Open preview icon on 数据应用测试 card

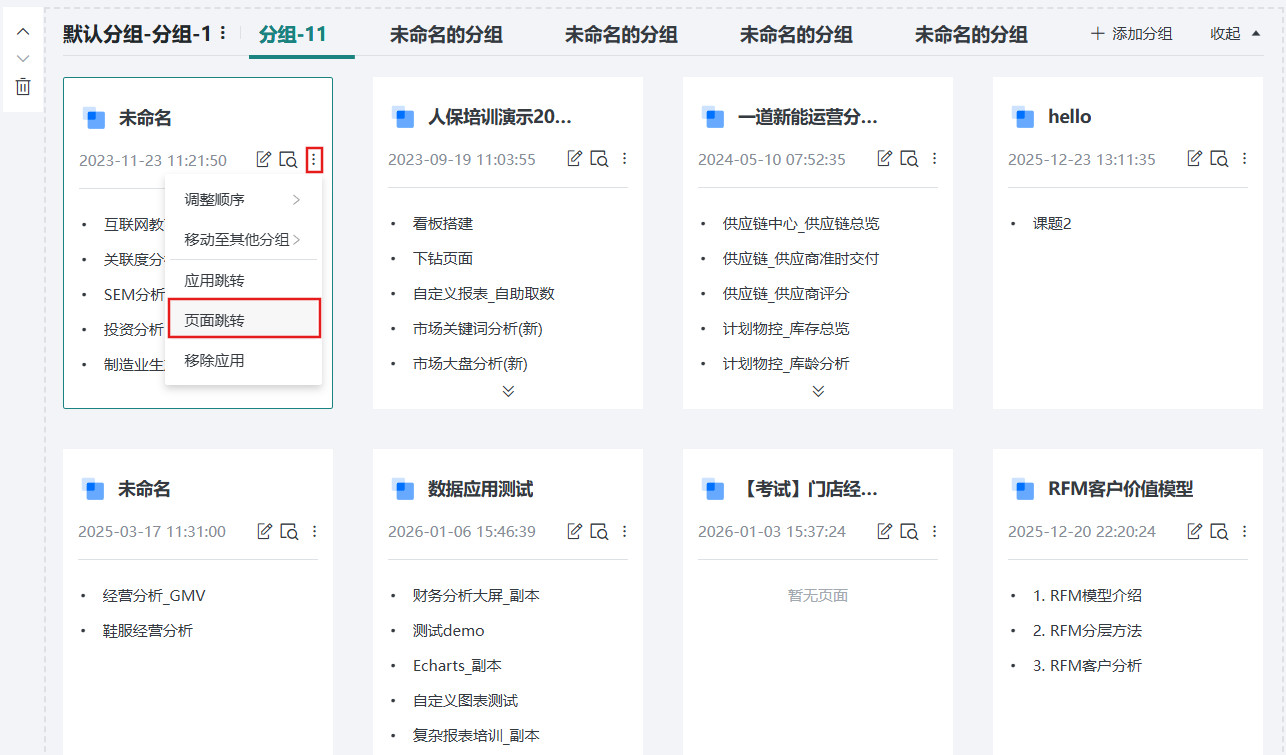tap(600, 531)
